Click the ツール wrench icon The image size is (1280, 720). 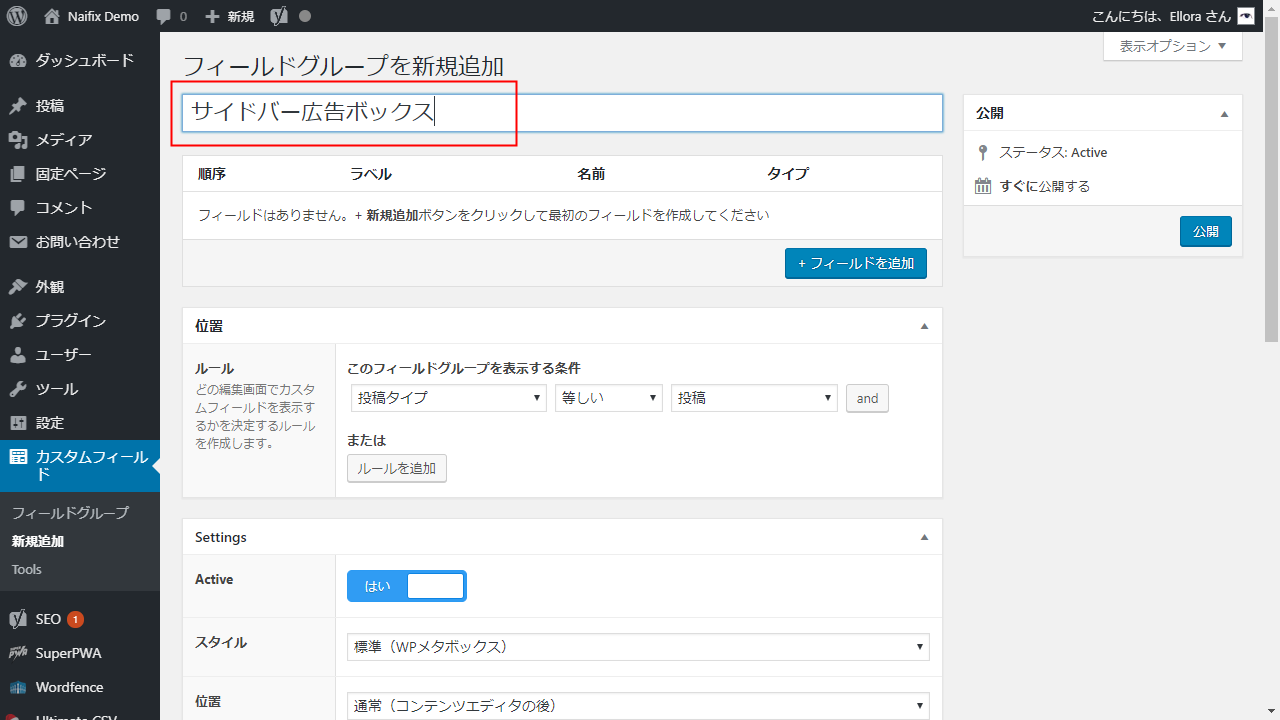18,389
